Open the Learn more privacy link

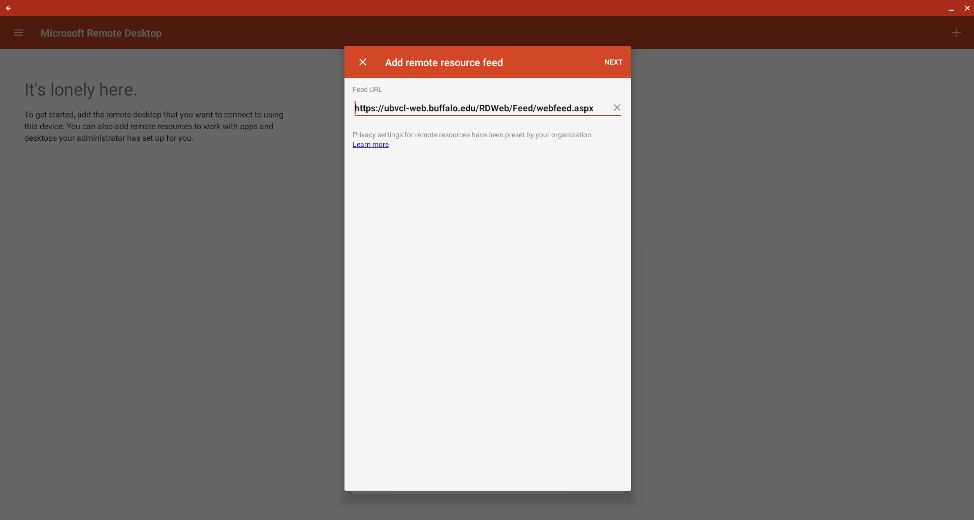(x=370, y=145)
